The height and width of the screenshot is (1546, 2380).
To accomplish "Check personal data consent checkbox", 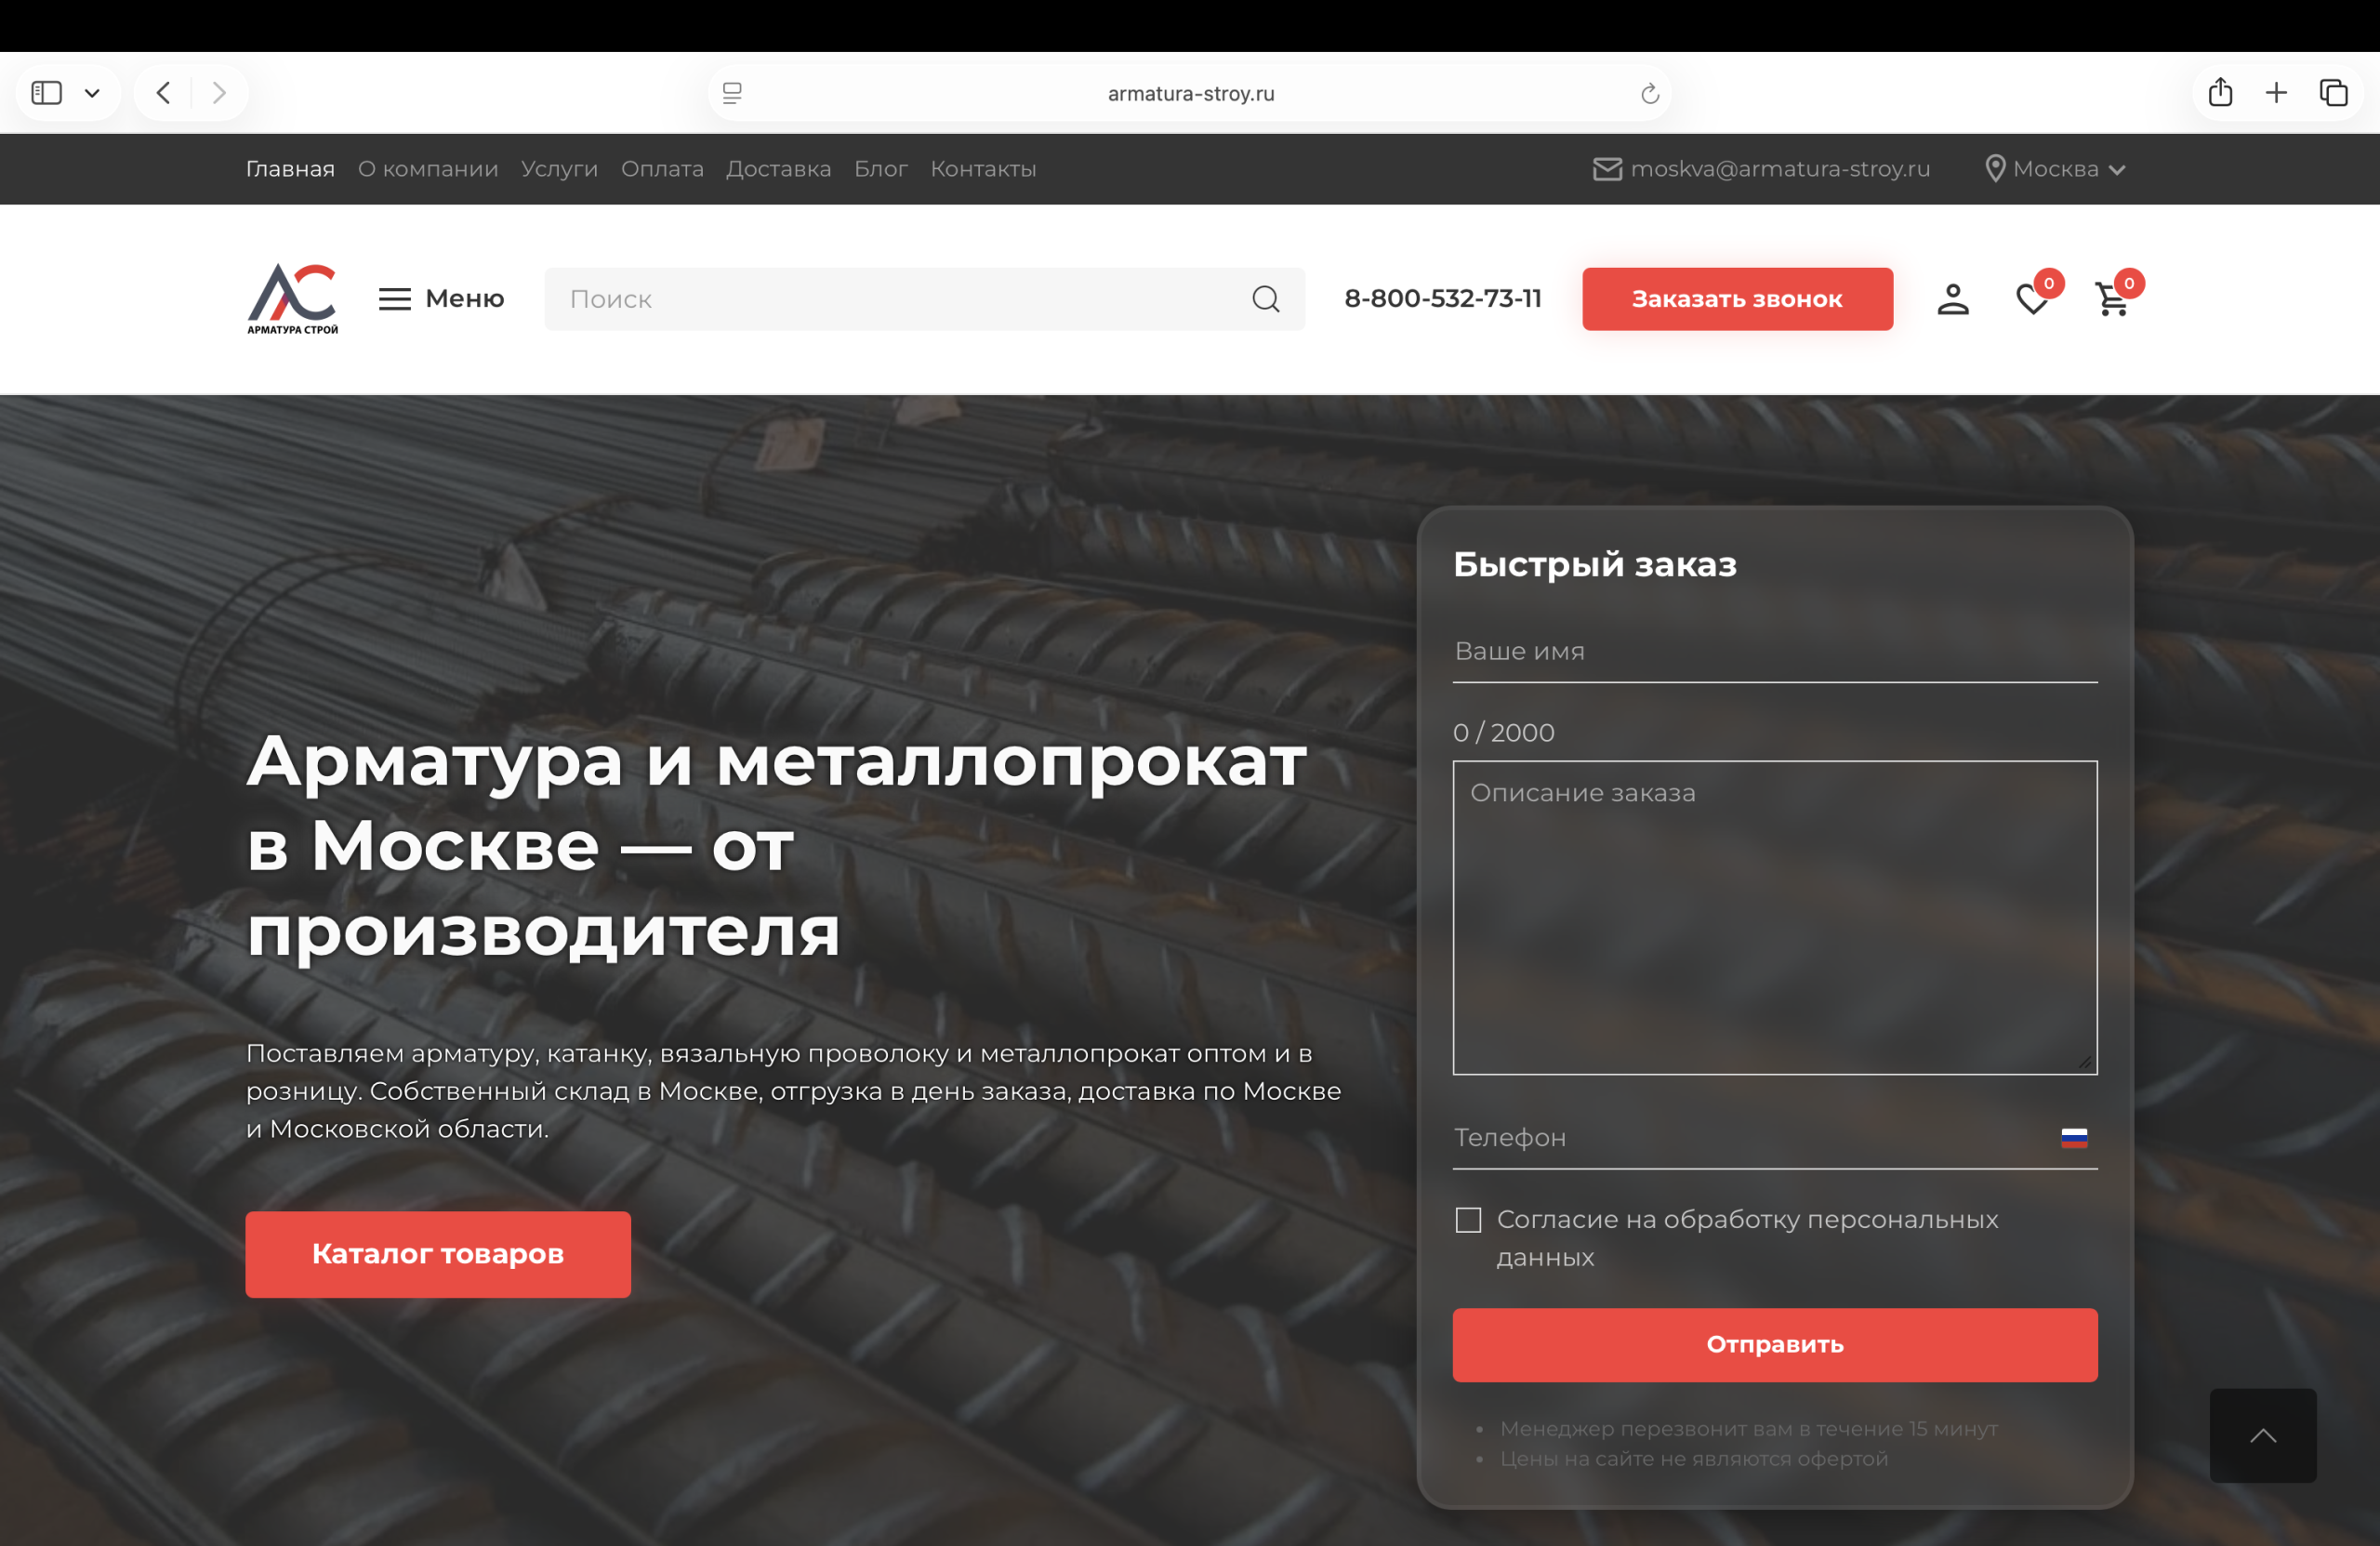I will 1467,1220.
